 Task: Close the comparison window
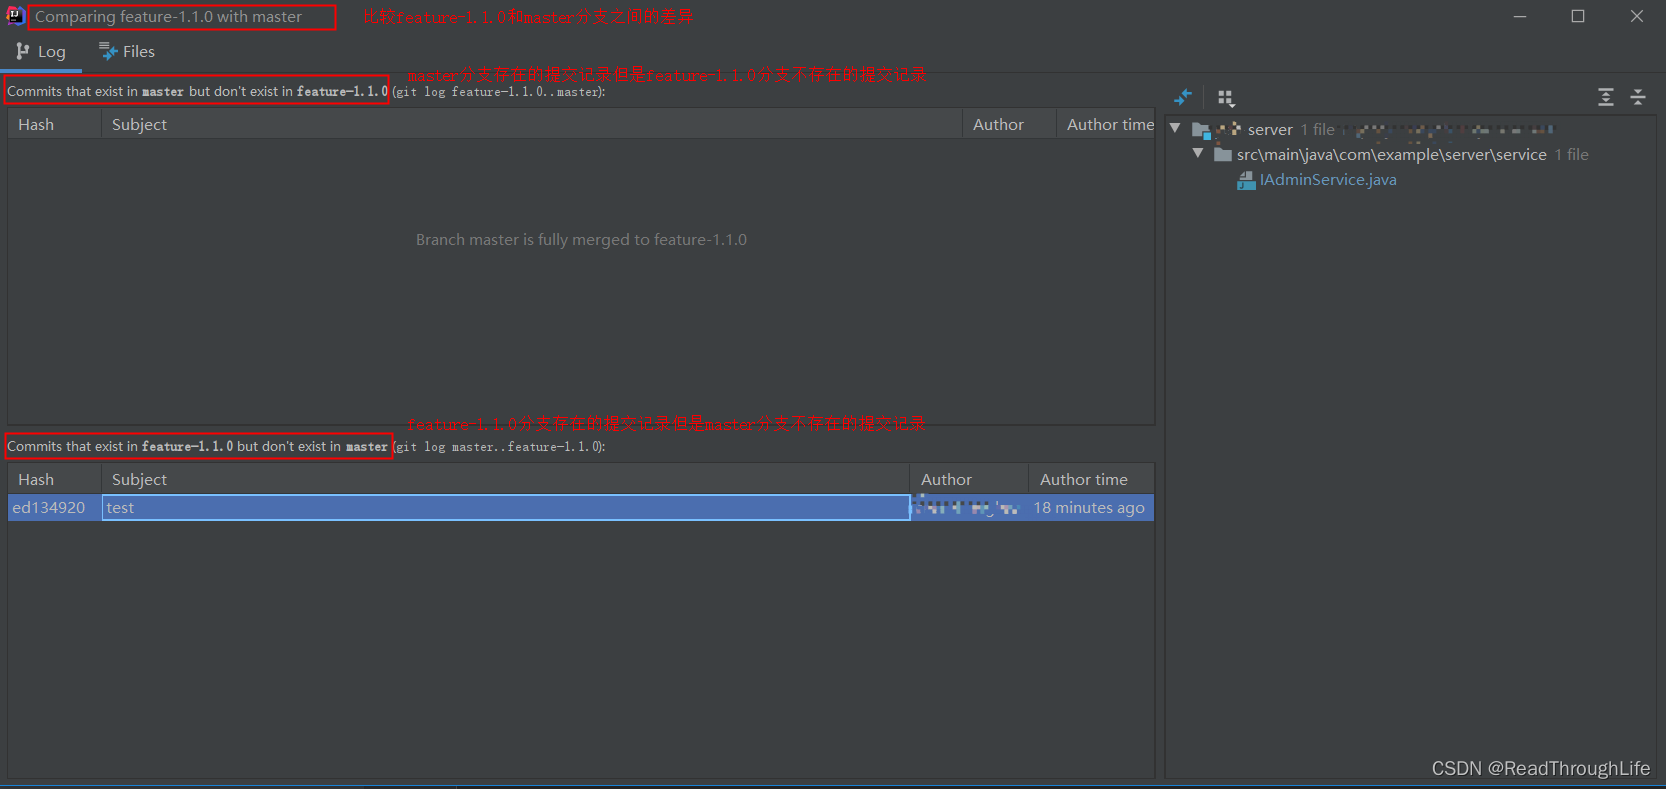tap(1637, 16)
